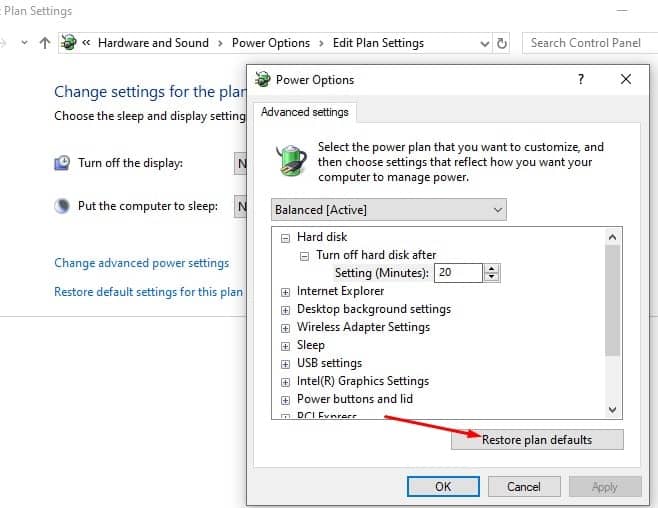Open the Turn off the display dropdown

(240, 163)
